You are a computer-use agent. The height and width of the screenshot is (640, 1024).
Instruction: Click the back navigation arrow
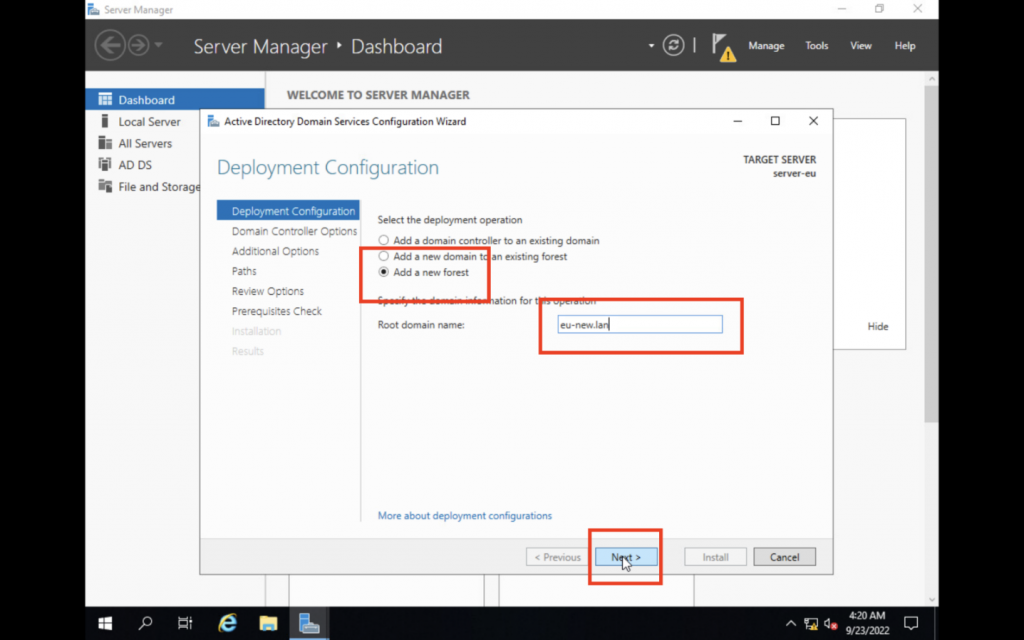tap(109, 46)
